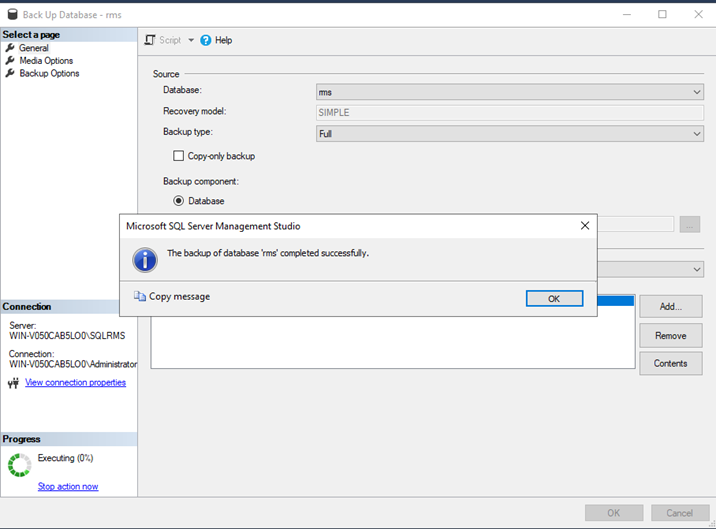This screenshot has width=716, height=529.
Task: Click the blue Help question-mark icon
Action: click(206, 40)
